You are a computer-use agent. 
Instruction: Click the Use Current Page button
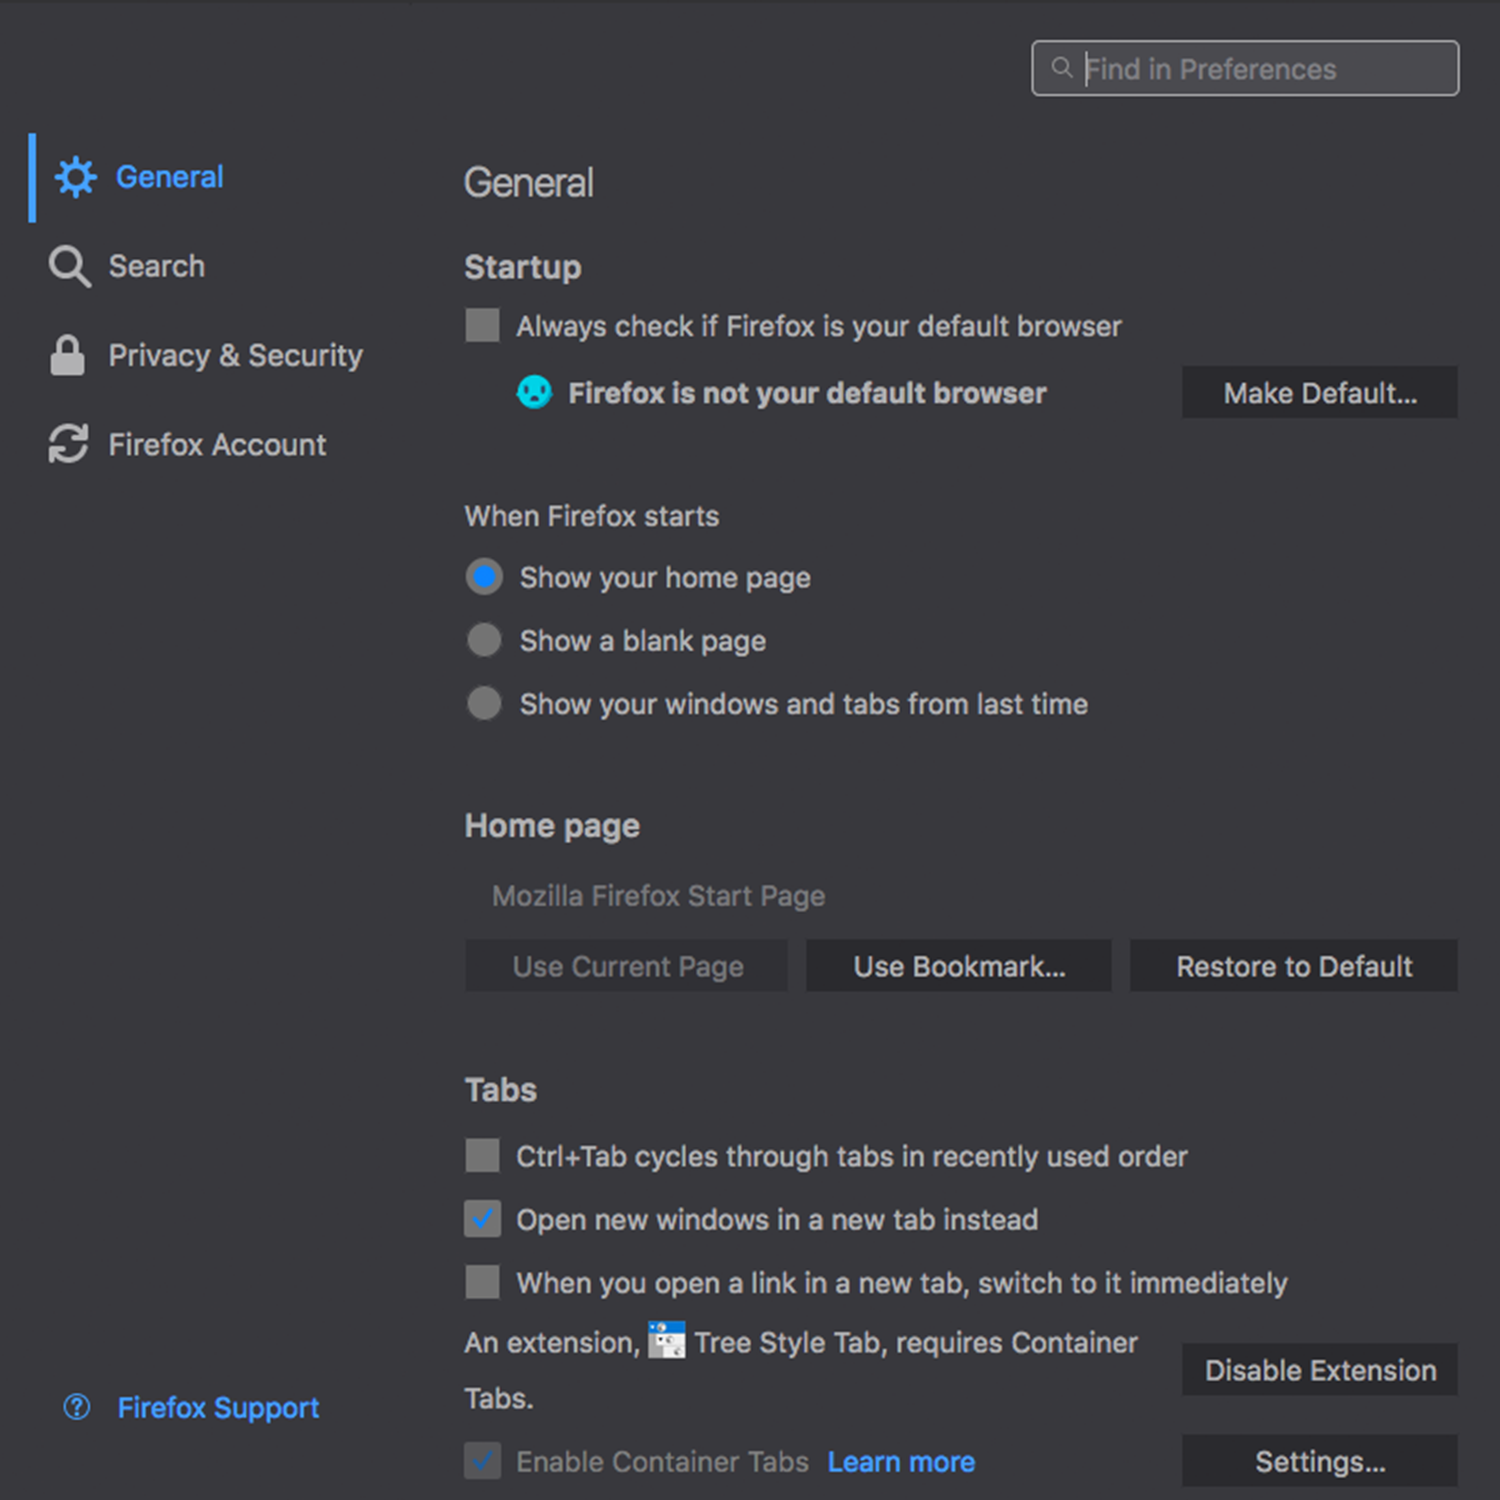pos(626,966)
